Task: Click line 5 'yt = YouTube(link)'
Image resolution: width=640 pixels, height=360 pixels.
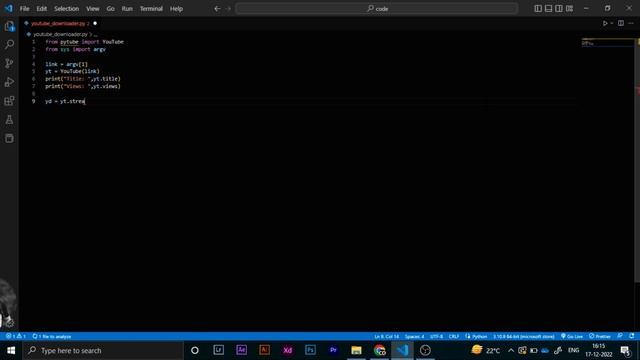Action: tap(72, 71)
